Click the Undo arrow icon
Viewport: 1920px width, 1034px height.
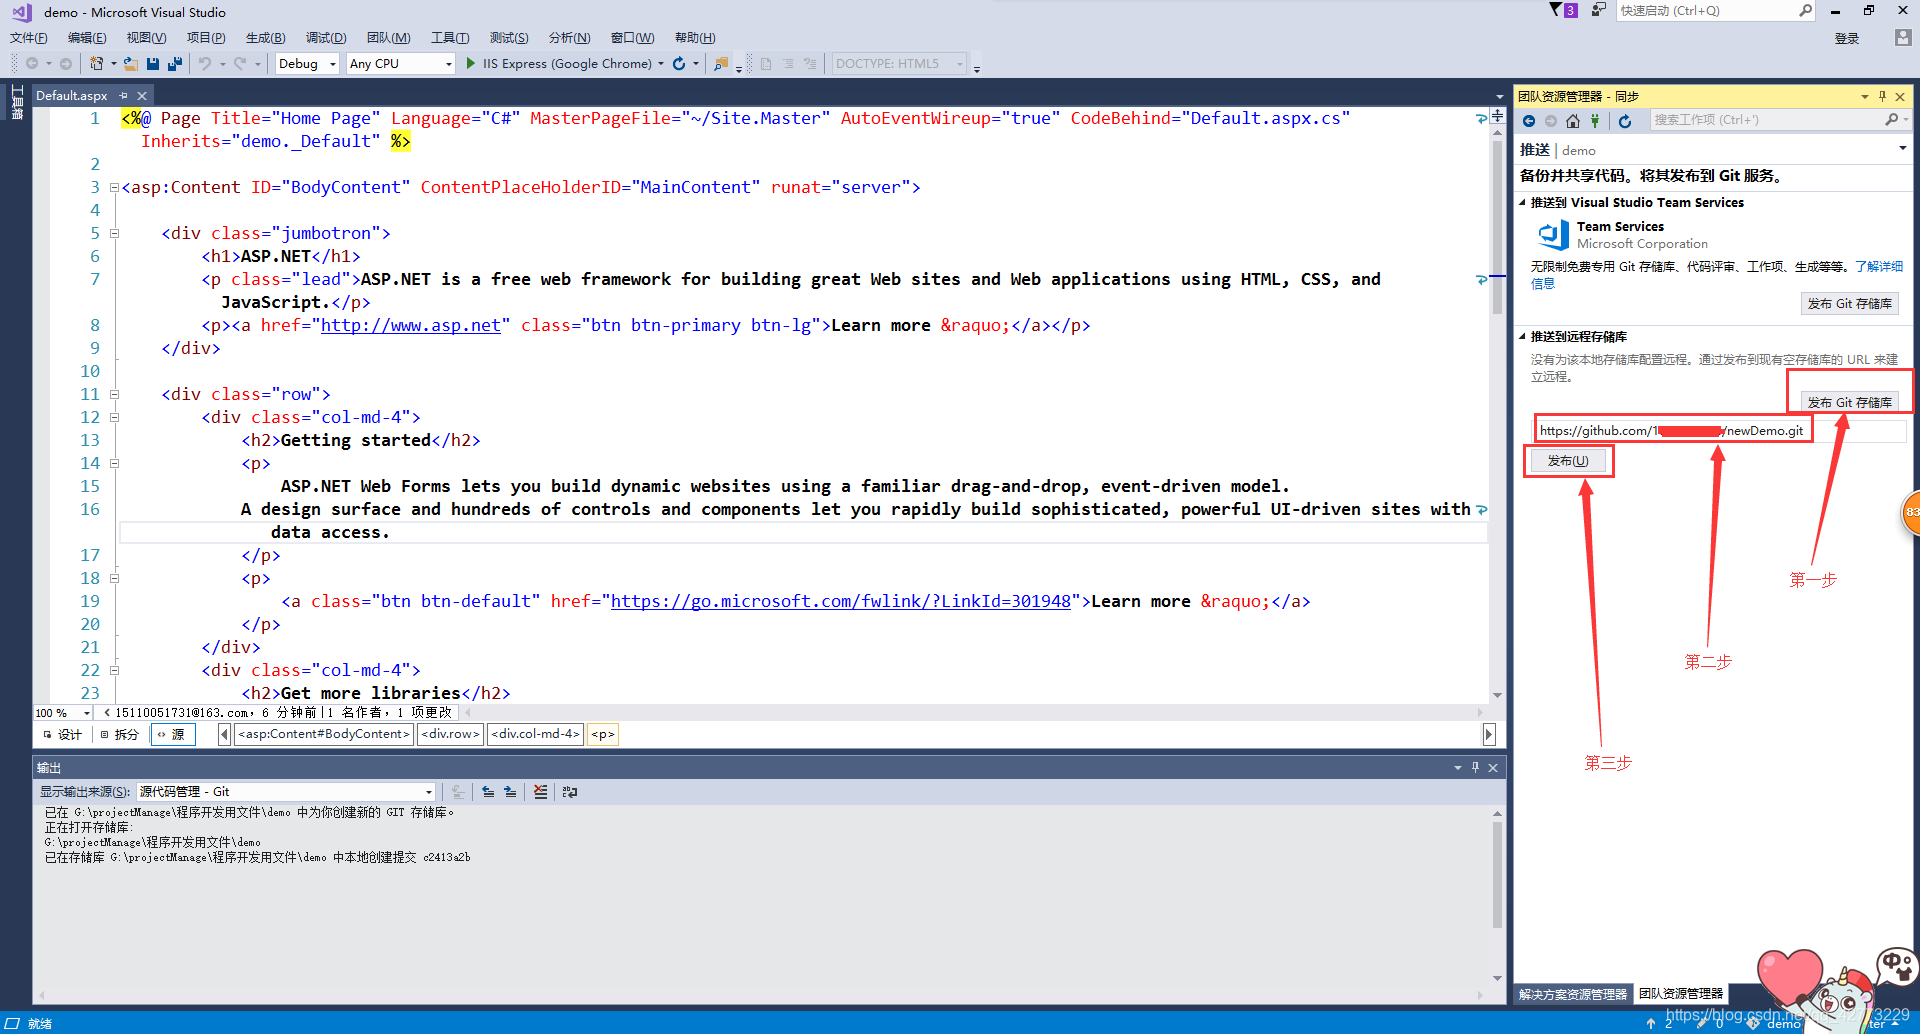(x=205, y=63)
